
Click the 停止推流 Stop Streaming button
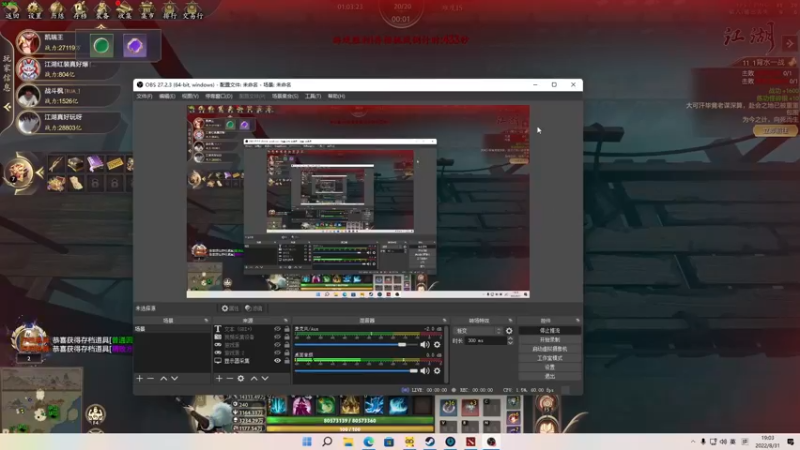coord(549,331)
